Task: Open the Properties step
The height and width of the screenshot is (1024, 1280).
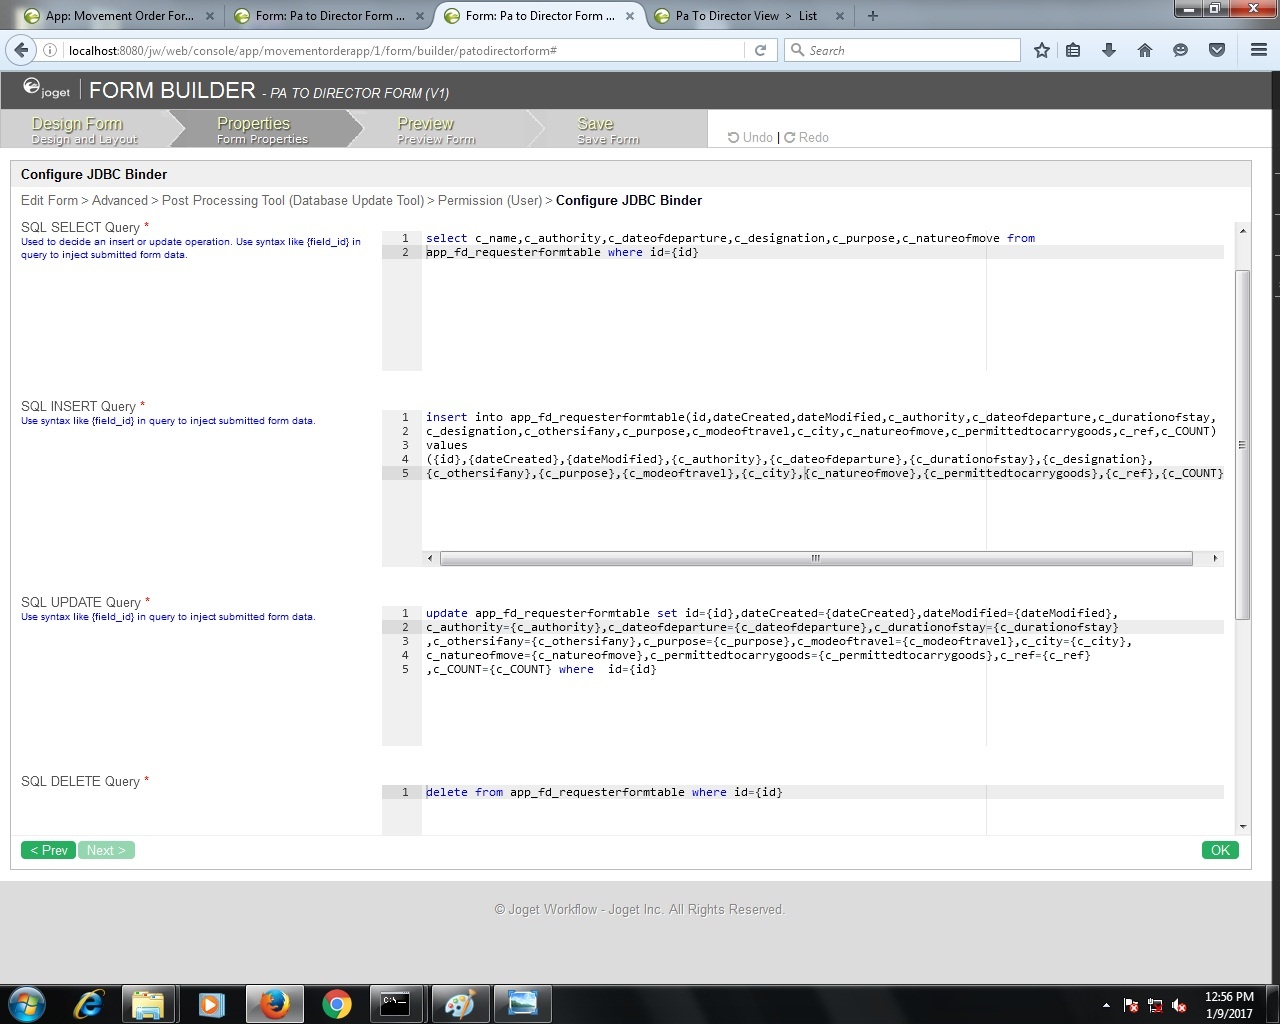Action: 262,129
